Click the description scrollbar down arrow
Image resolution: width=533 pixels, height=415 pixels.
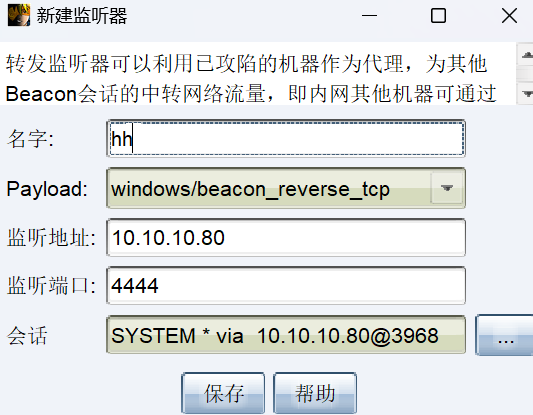click(526, 93)
